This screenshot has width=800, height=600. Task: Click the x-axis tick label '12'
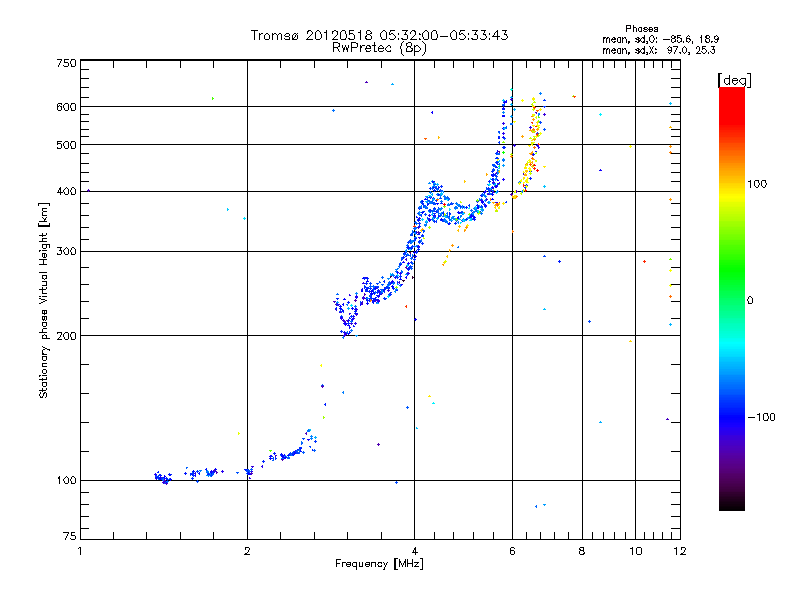tap(680, 551)
